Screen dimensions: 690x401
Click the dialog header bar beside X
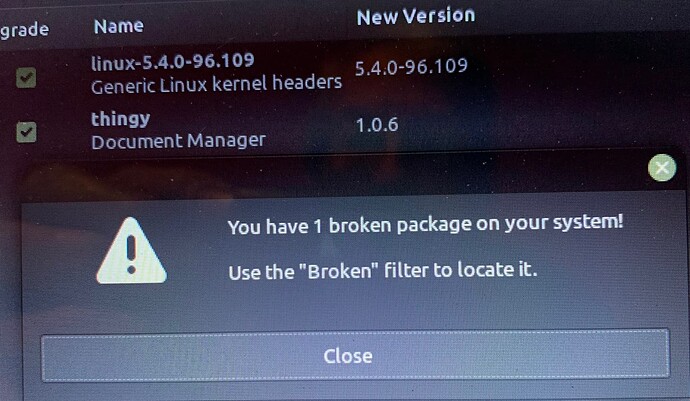(x=334, y=176)
